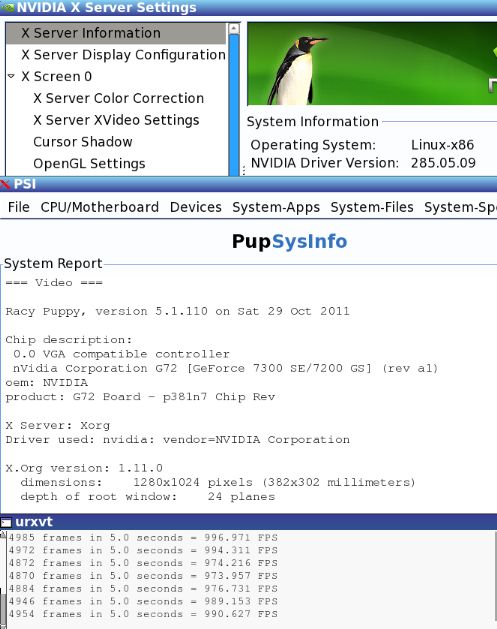Open the File menu in PSI

tap(18, 207)
